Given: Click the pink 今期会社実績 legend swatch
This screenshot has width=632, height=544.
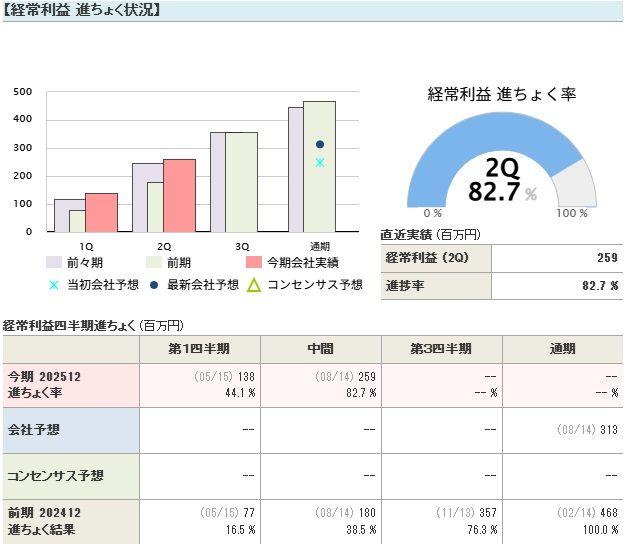Looking at the screenshot, I should pyautogui.click(x=254, y=262).
